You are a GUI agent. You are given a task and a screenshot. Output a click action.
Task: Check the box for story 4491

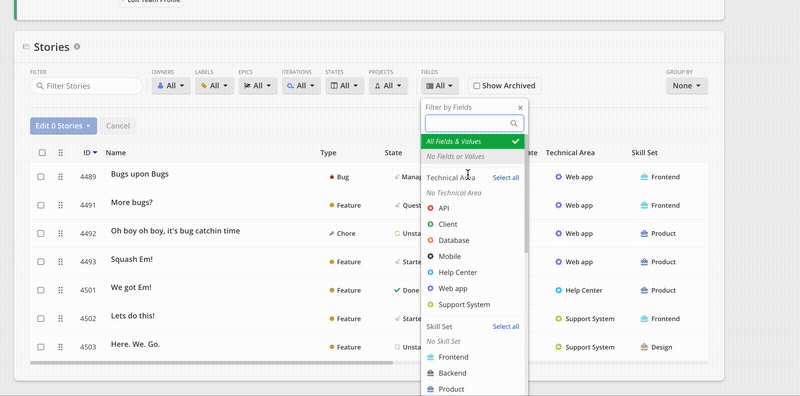pyautogui.click(x=41, y=205)
